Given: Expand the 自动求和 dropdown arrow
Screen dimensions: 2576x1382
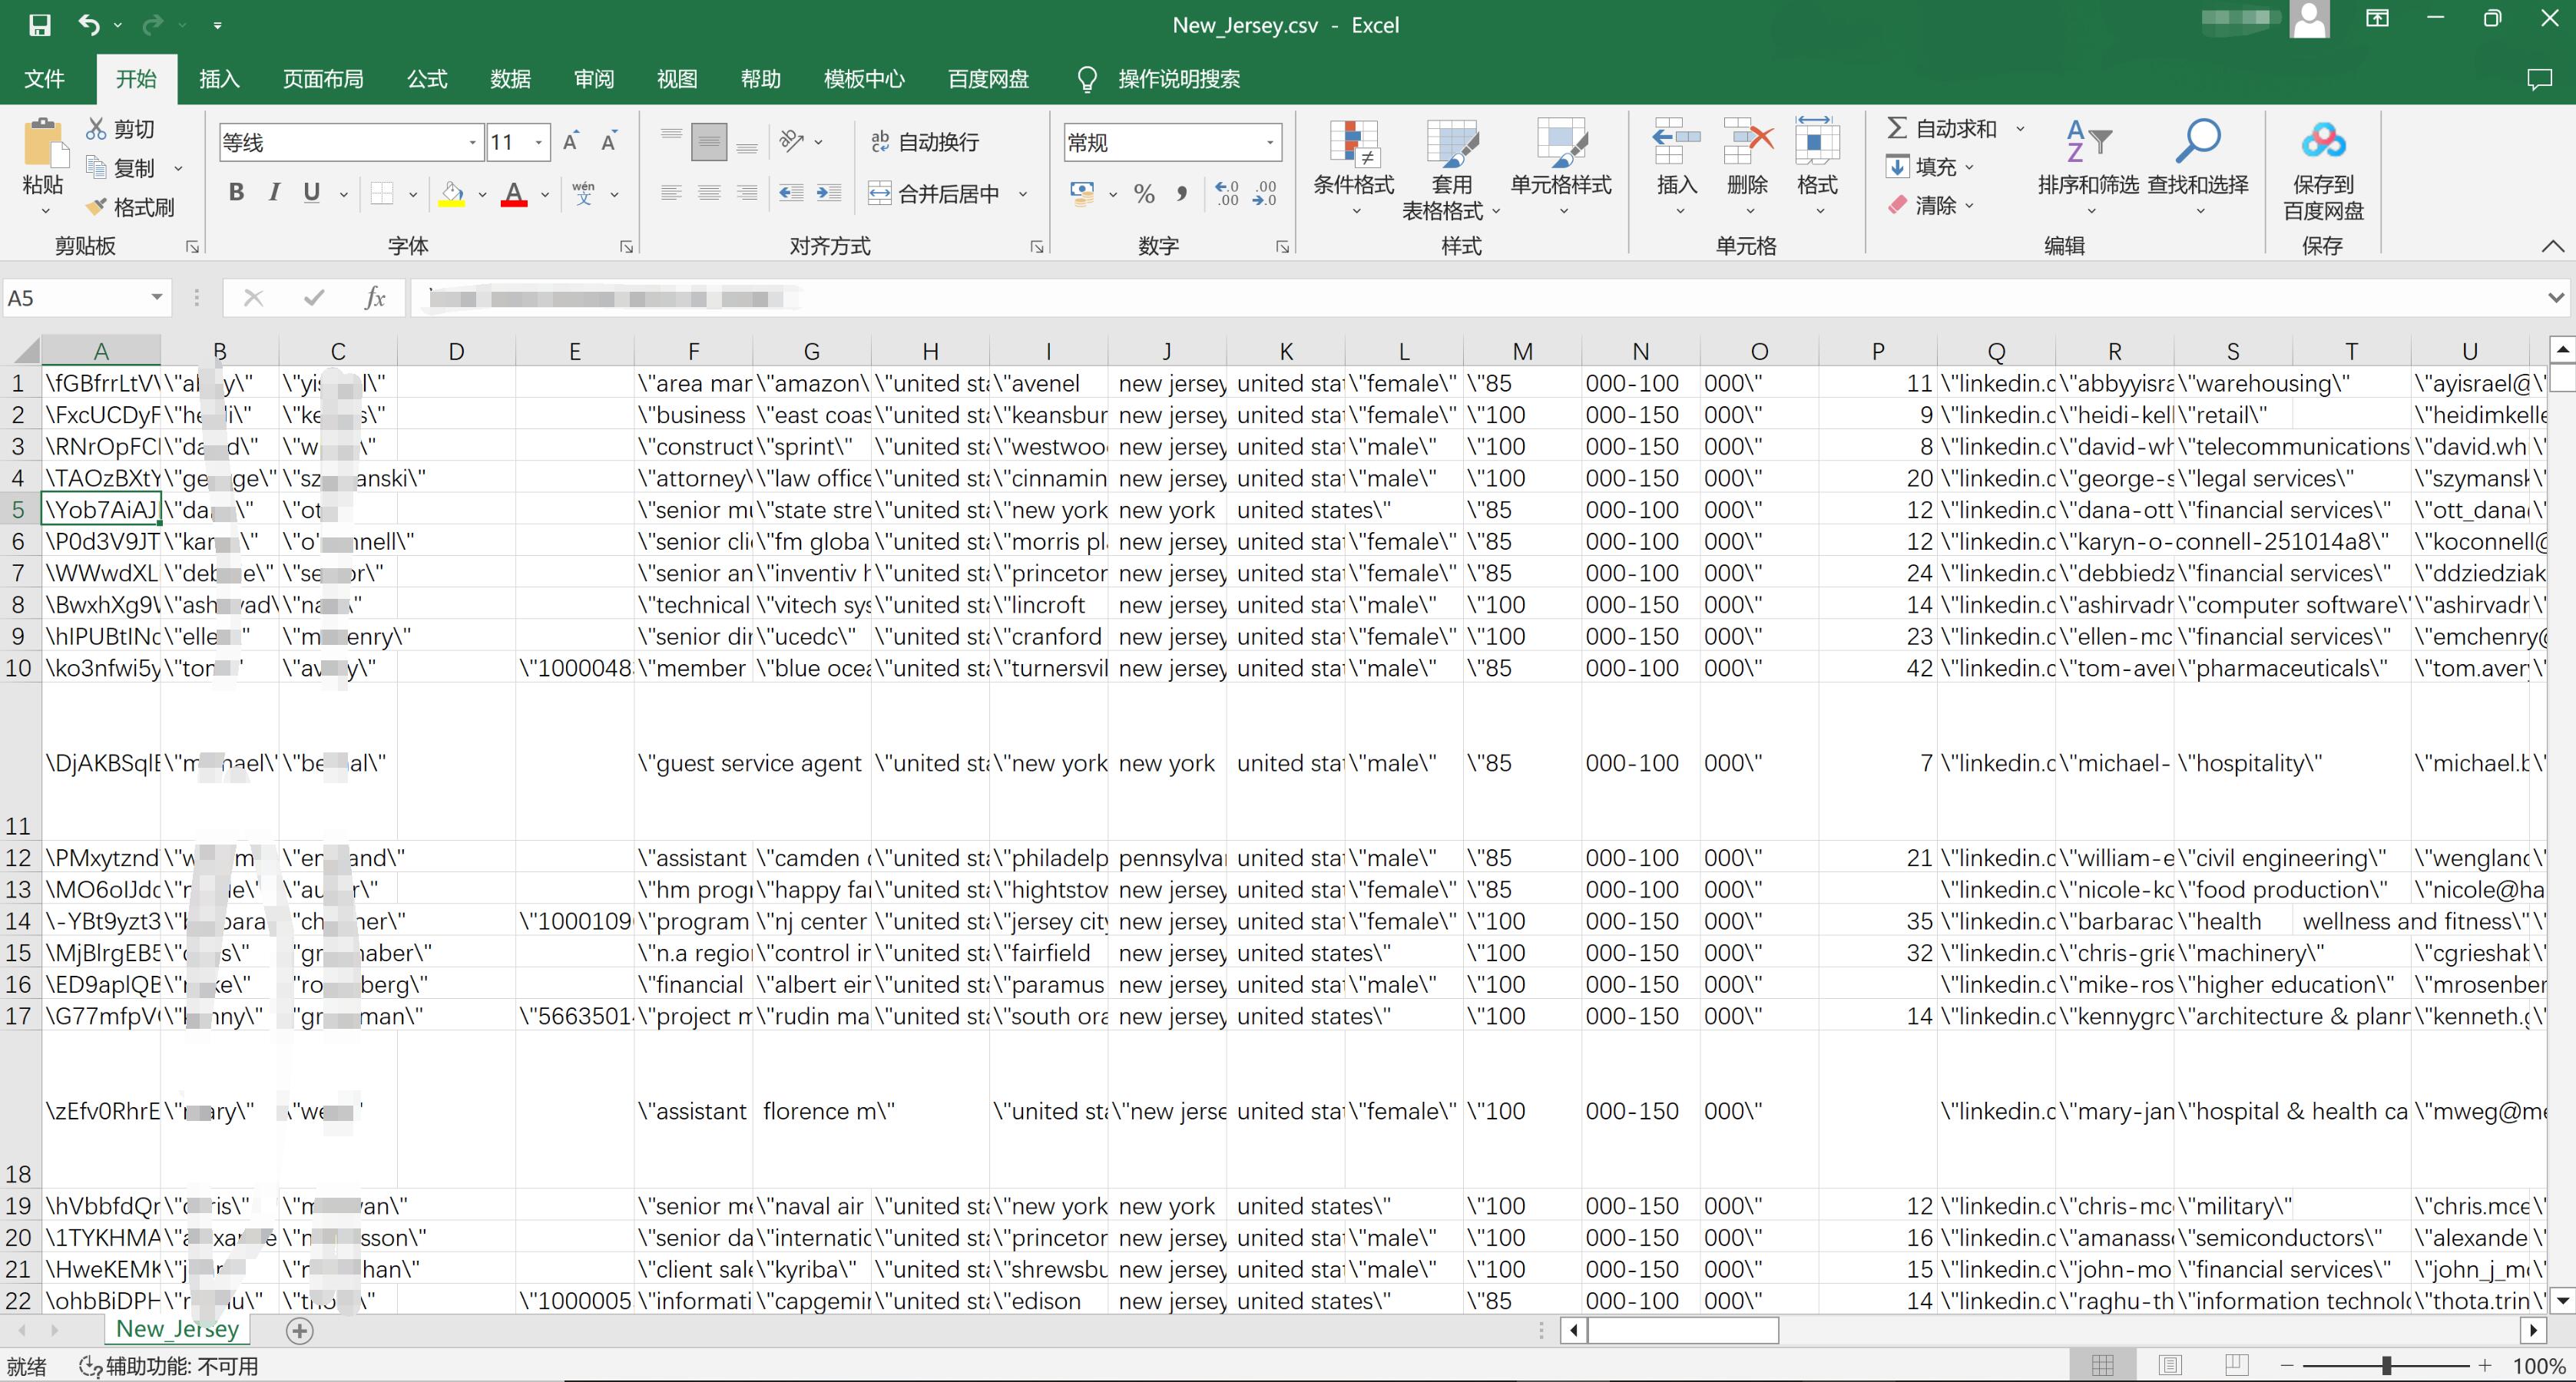Looking at the screenshot, I should (x=2020, y=129).
